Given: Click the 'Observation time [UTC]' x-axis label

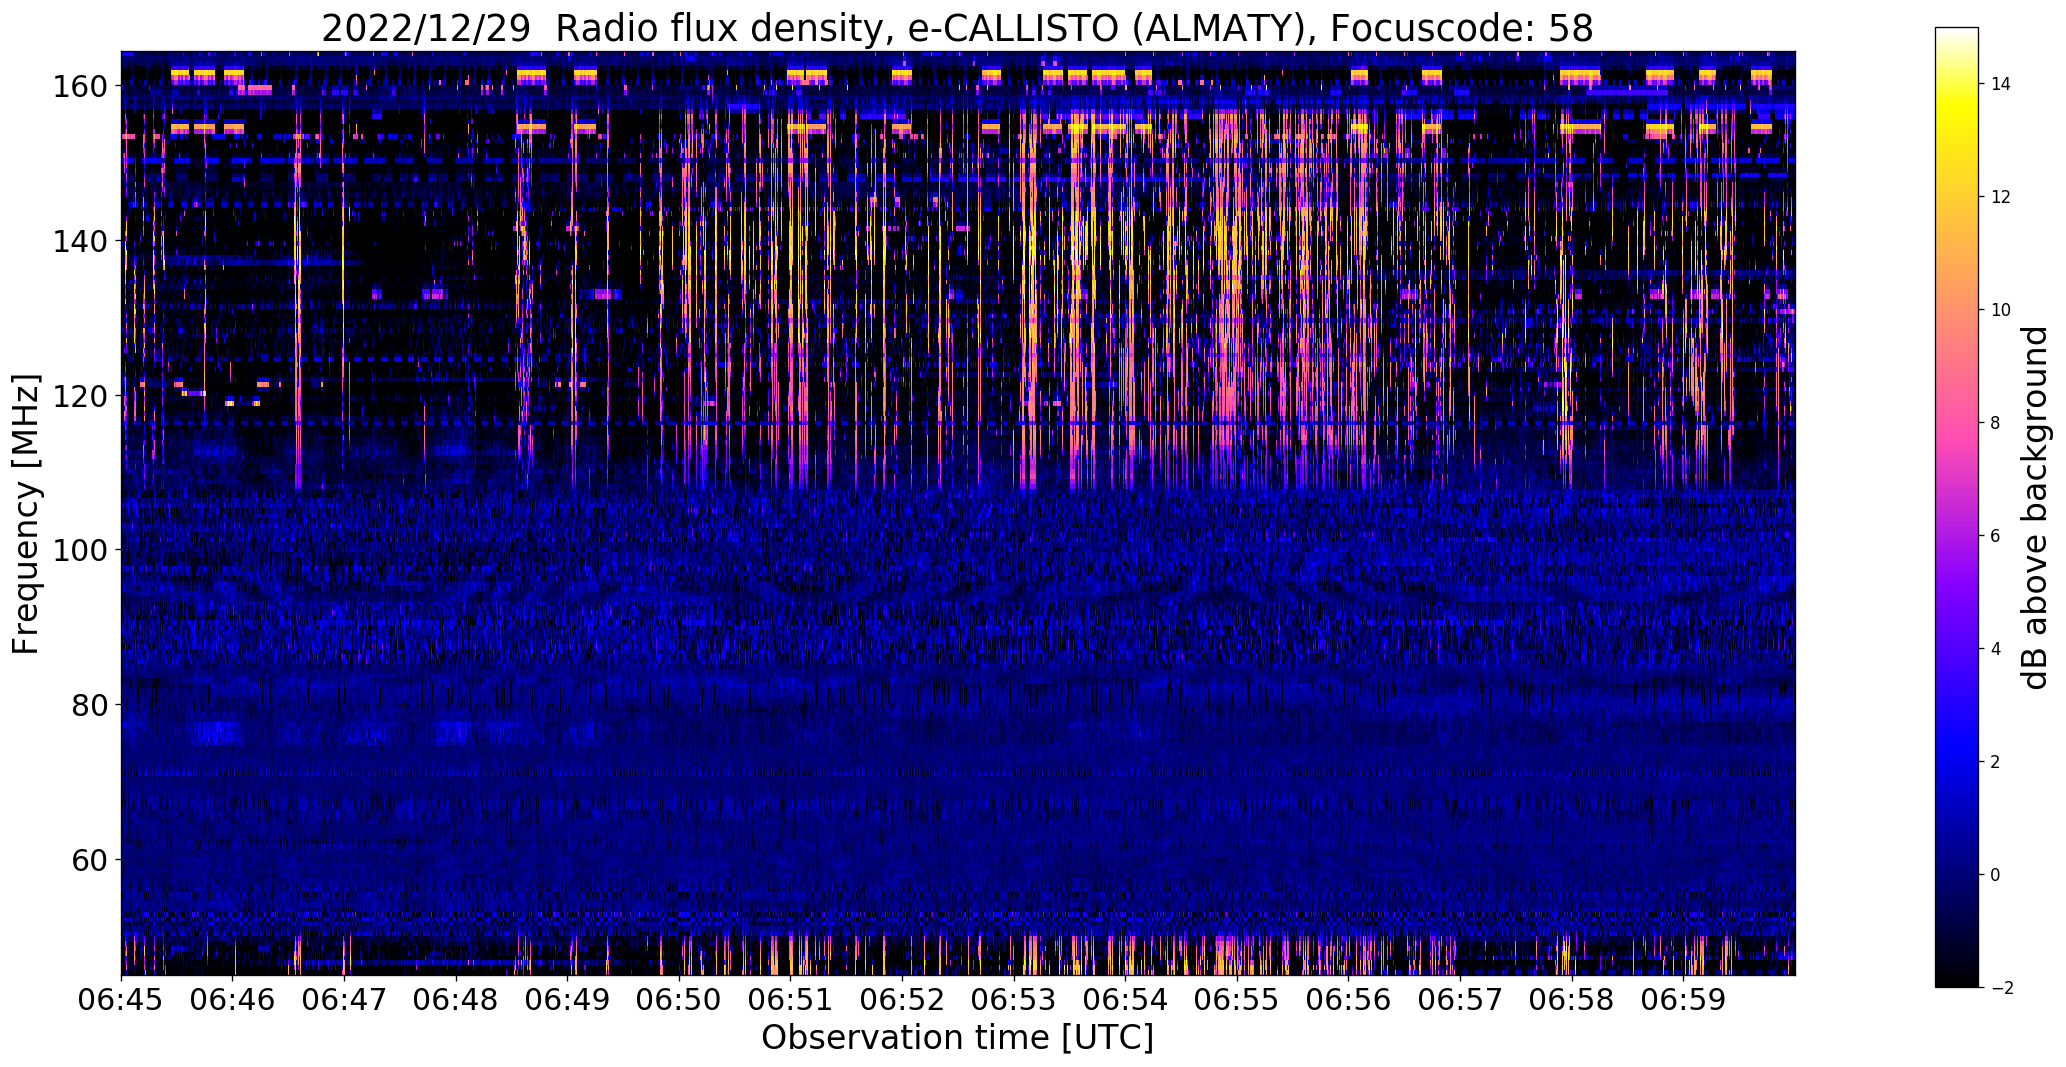Looking at the screenshot, I should [x=957, y=1038].
